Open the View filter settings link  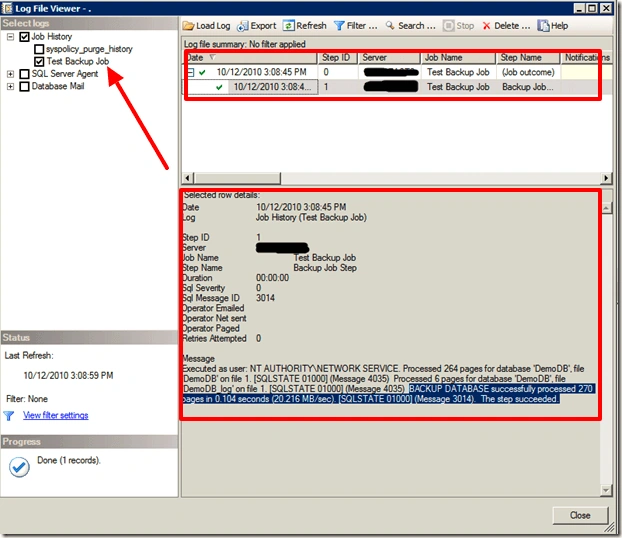point(56,415)
